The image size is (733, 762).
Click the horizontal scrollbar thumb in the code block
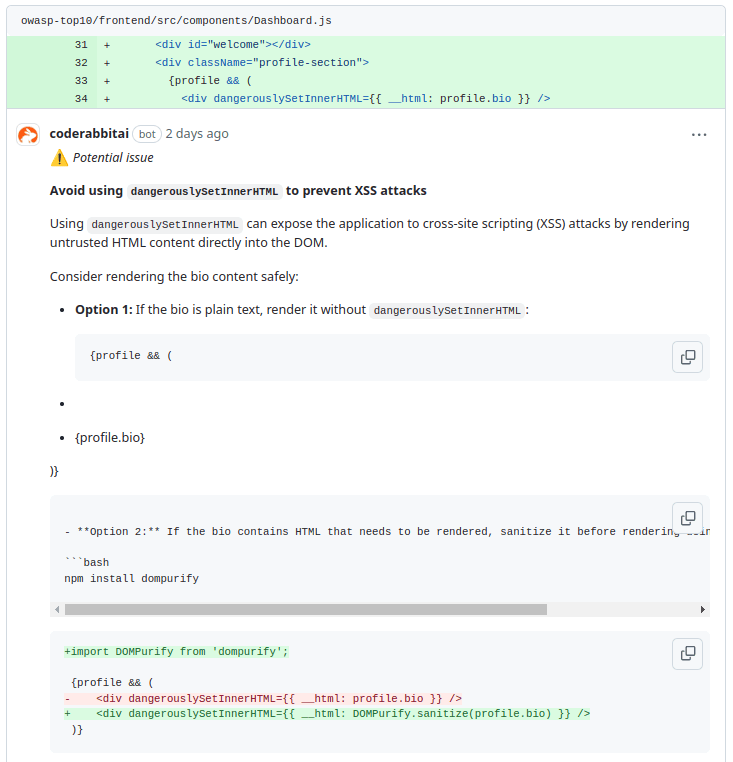point(305,609)
